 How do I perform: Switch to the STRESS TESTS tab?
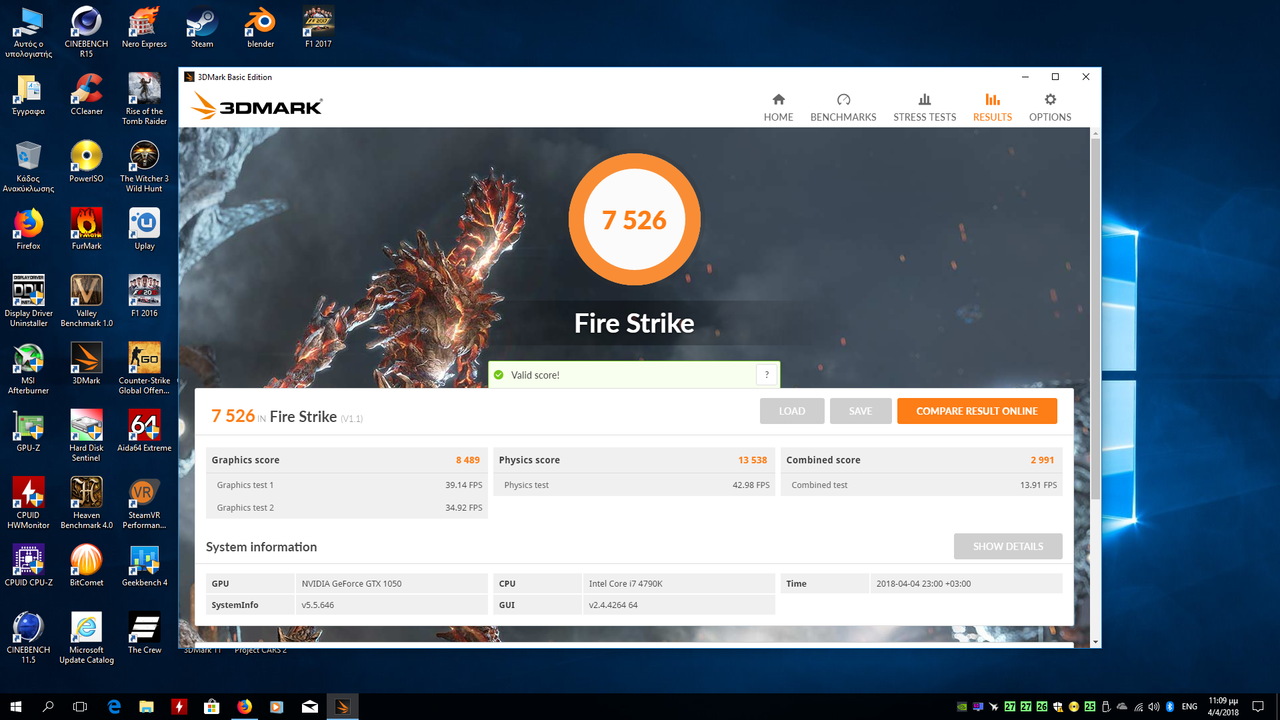[924, 108]
